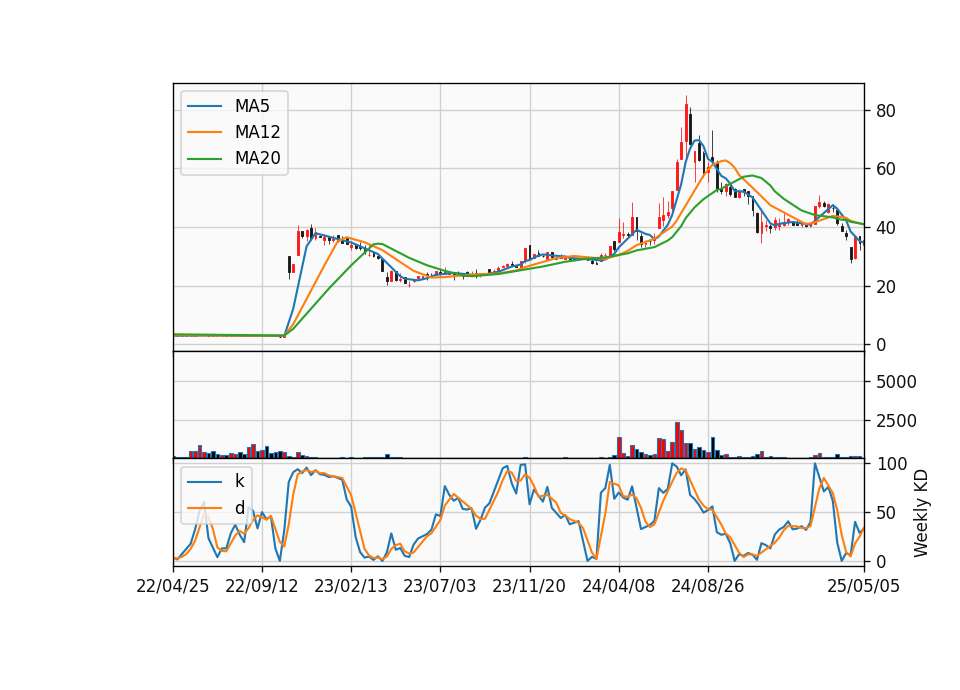960x690 pixels.
Task: Click the orange MA12 legend line sample
Action: [204, 132]
